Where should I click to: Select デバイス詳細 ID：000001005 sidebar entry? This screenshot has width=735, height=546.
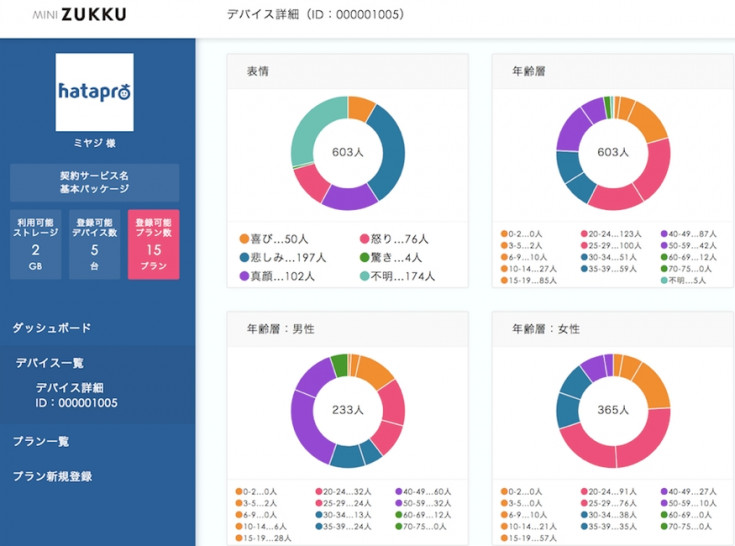(x=77, y=395)
